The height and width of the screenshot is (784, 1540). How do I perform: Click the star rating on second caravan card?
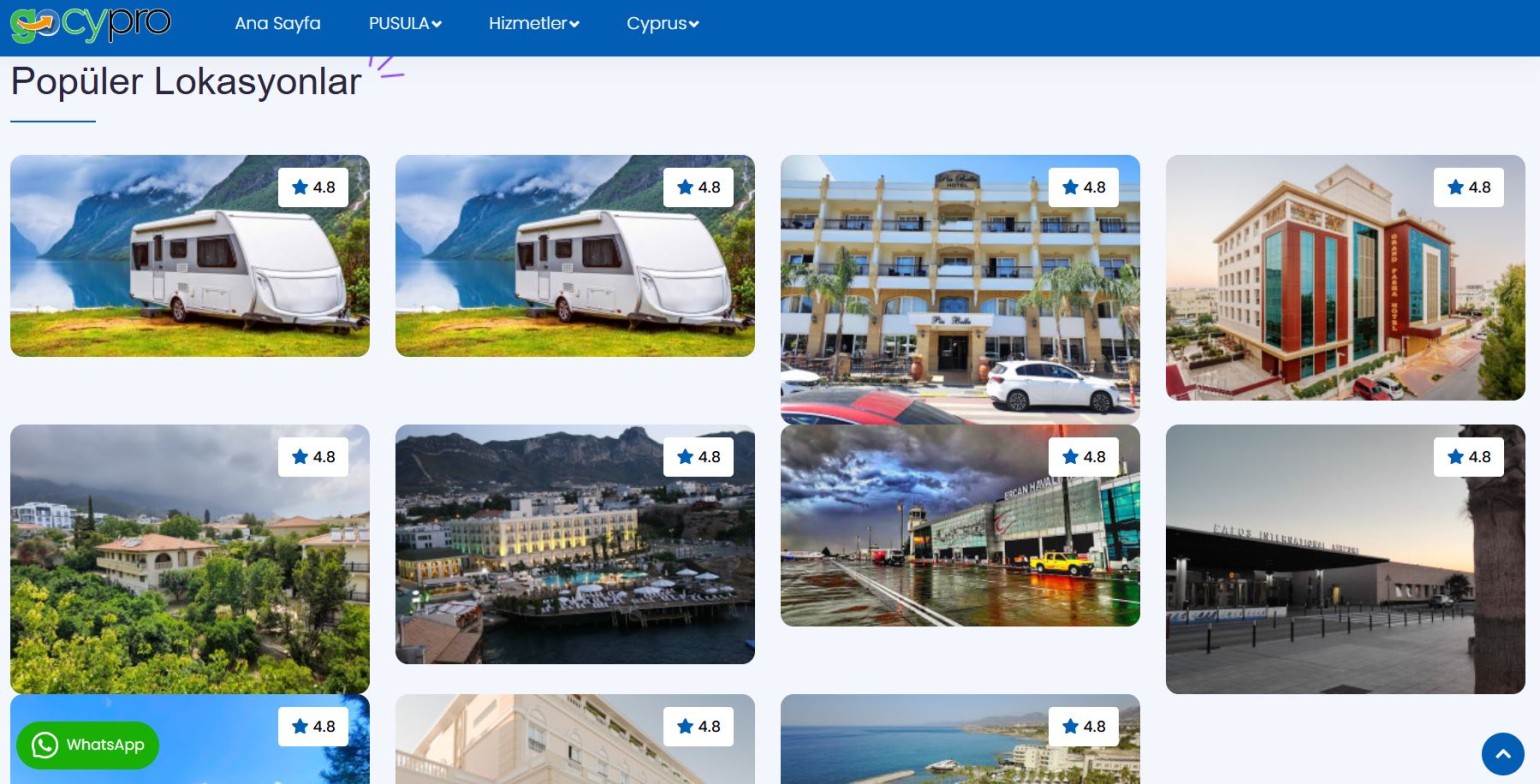pyautogui.click(x=698, y=187)
